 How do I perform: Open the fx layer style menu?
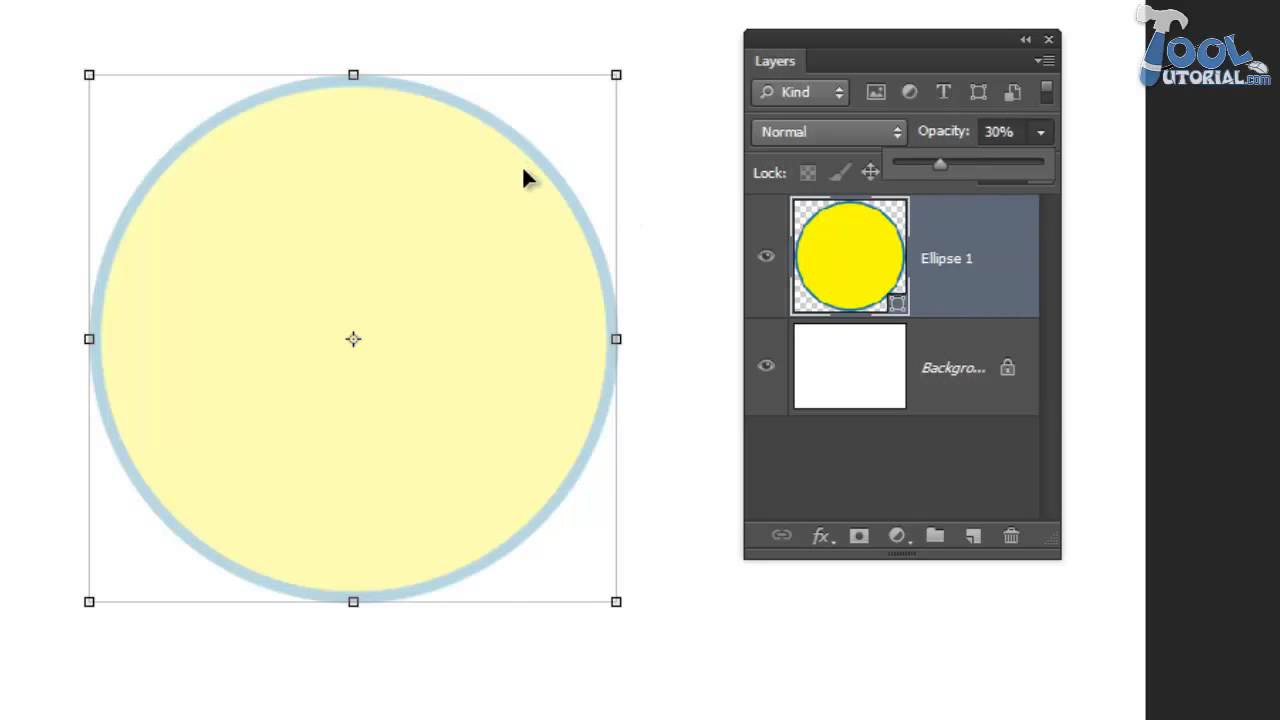821,536
